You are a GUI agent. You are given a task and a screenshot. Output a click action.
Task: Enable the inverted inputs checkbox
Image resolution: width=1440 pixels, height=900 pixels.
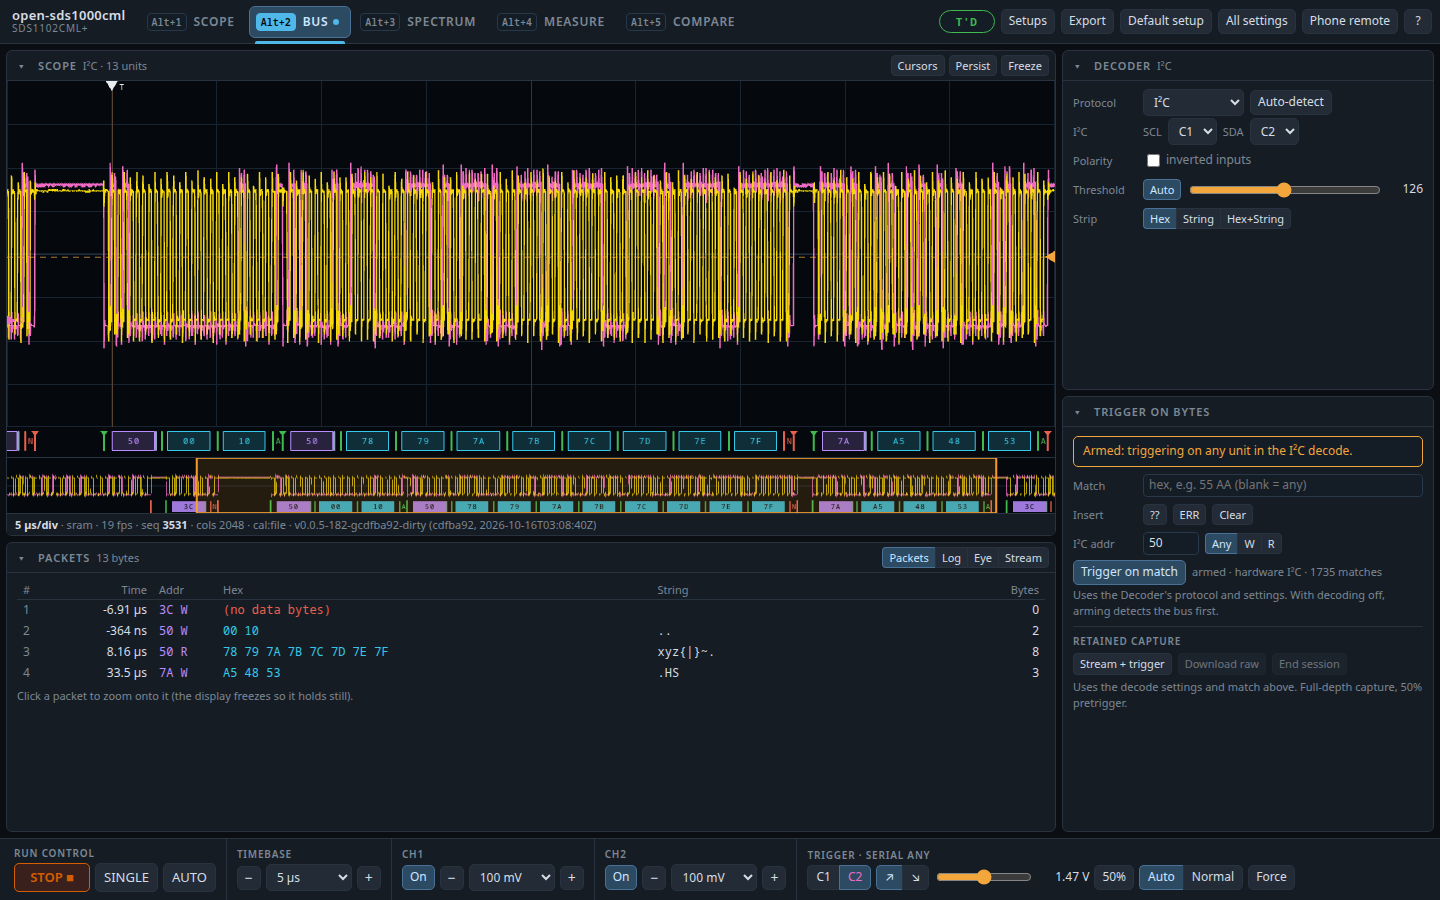pyautogui.click(x=1153, y=160)
